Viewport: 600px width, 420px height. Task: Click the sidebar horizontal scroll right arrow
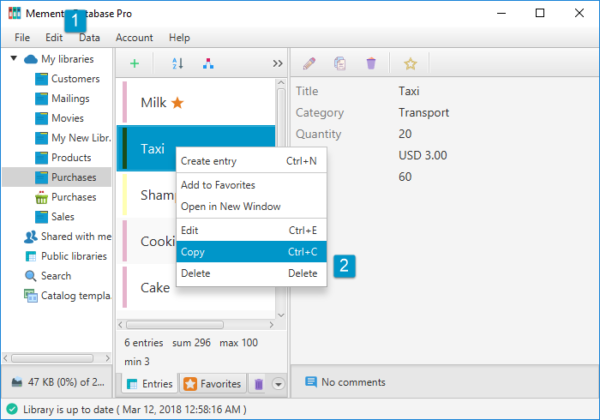(108, 358)
